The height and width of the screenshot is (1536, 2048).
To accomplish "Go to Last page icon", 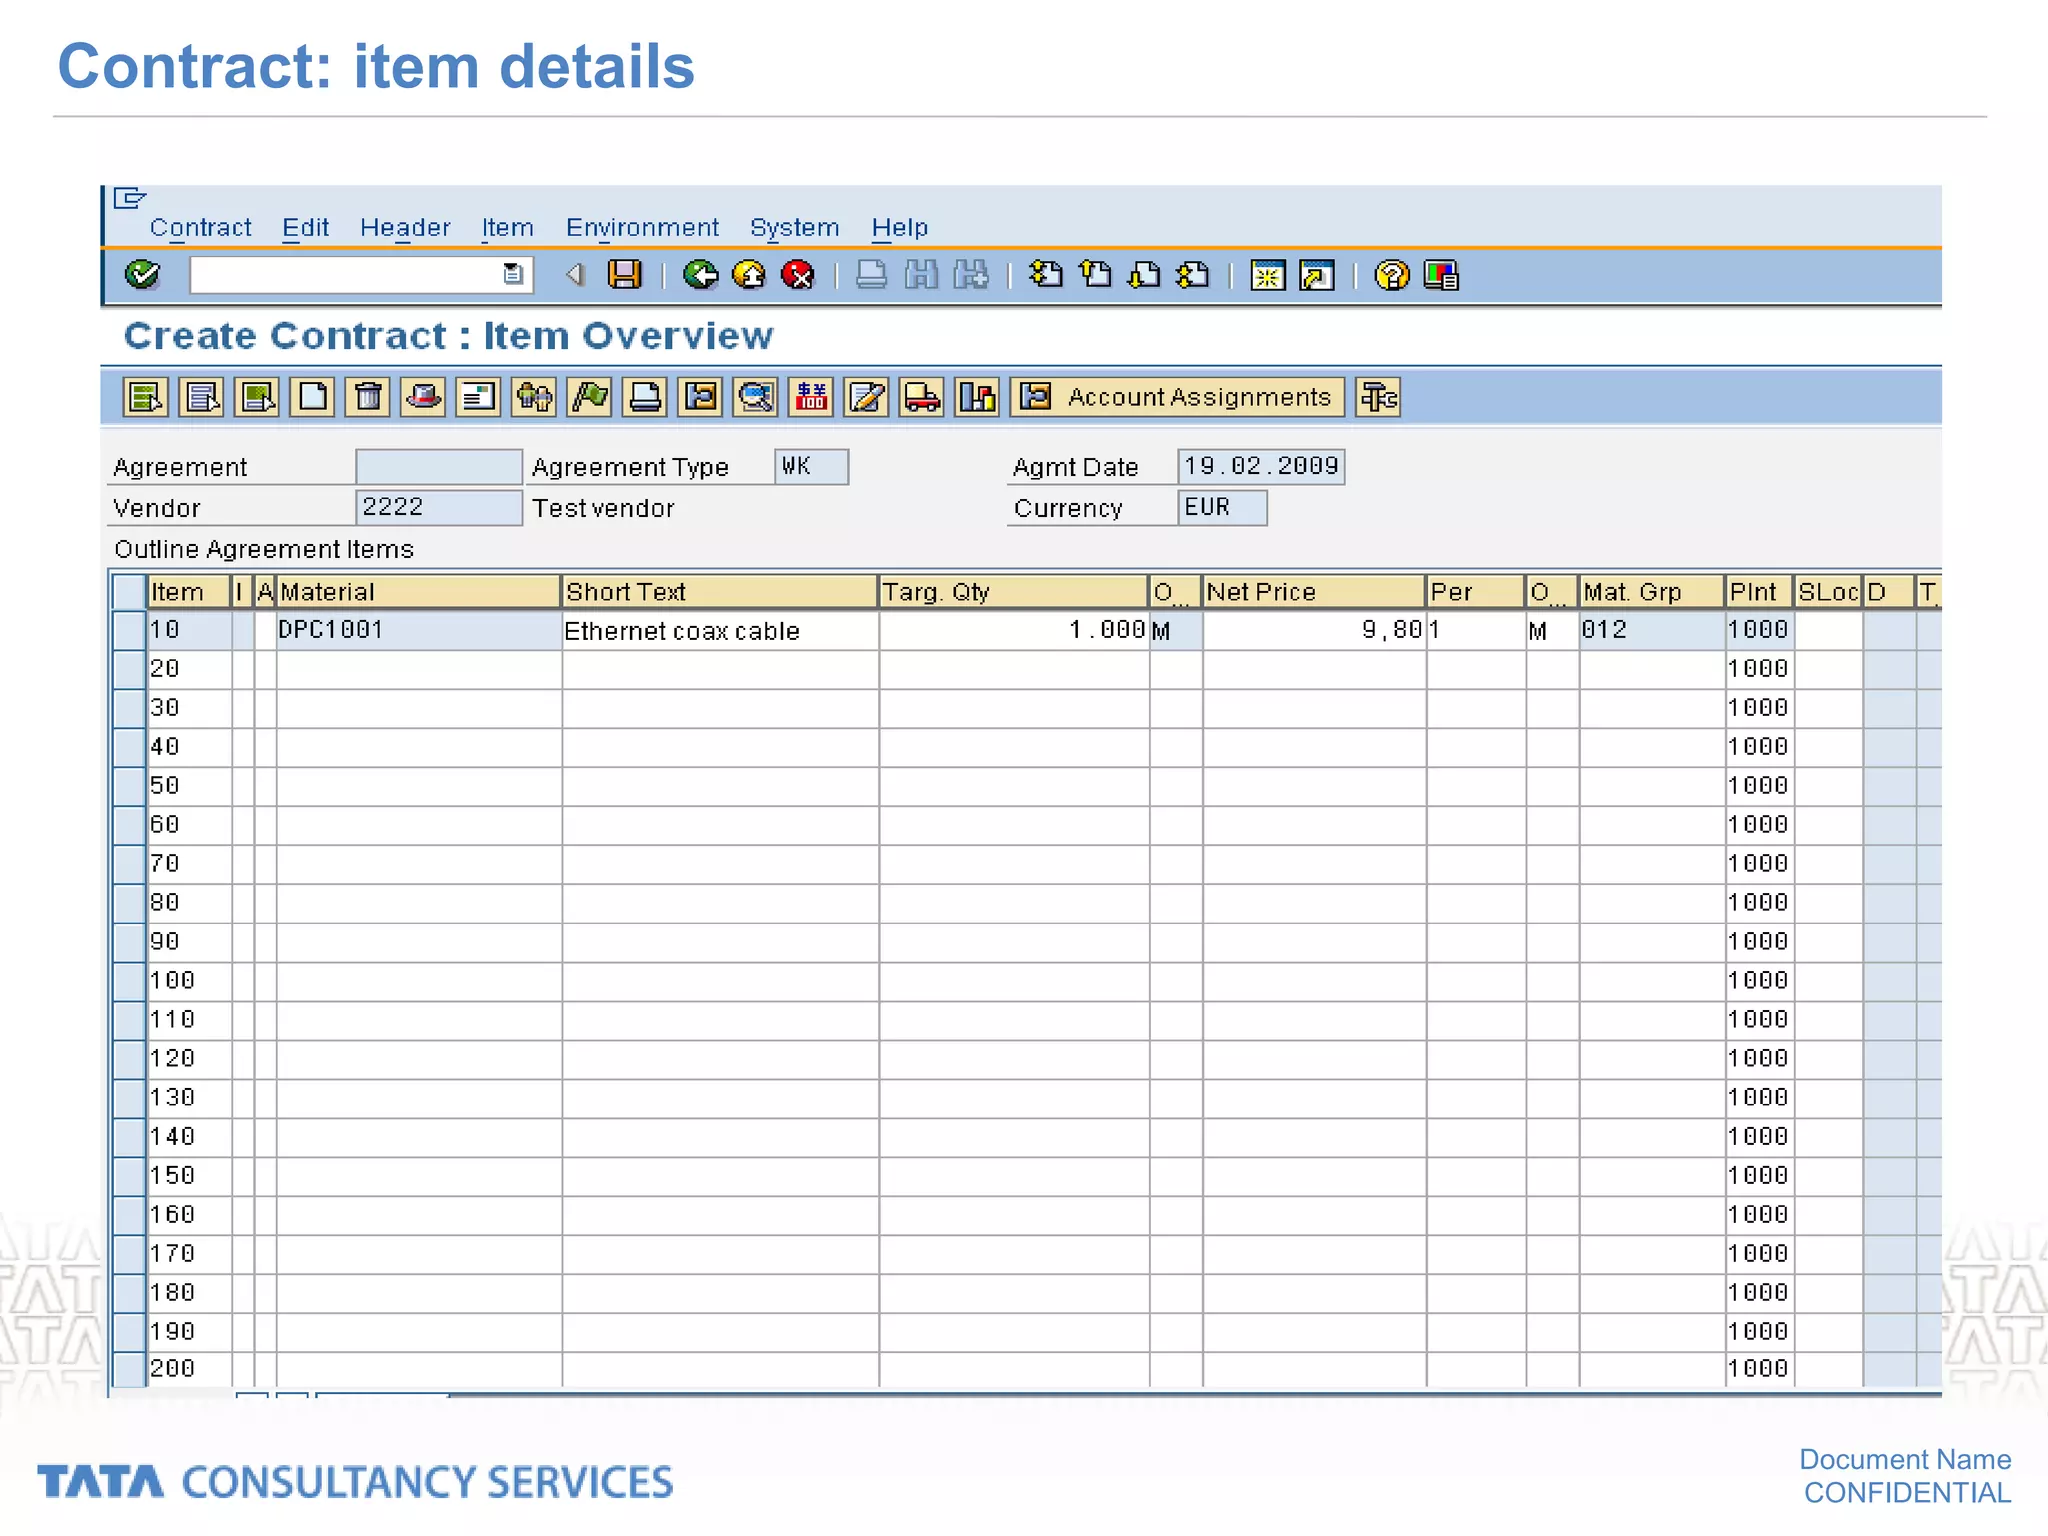I will click(1193, 274).
